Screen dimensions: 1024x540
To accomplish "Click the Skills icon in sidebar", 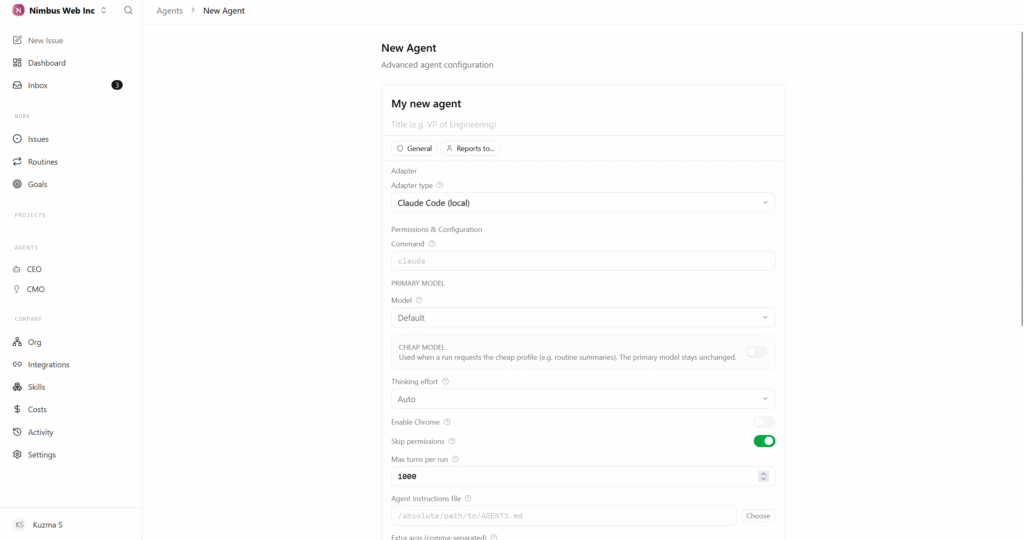I will [17, 387].
